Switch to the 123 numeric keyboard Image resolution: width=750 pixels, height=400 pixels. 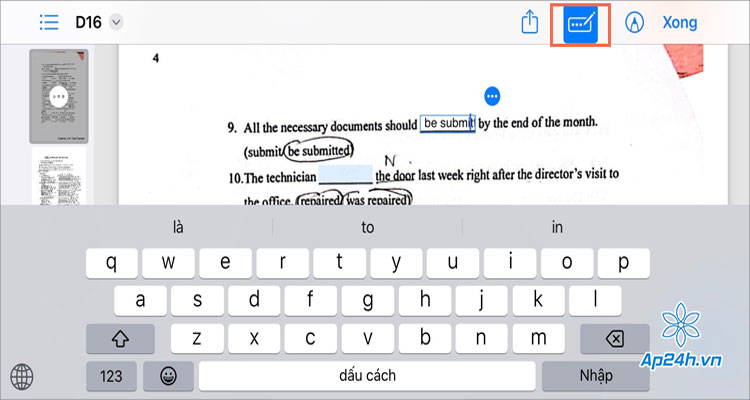point(111,376)
